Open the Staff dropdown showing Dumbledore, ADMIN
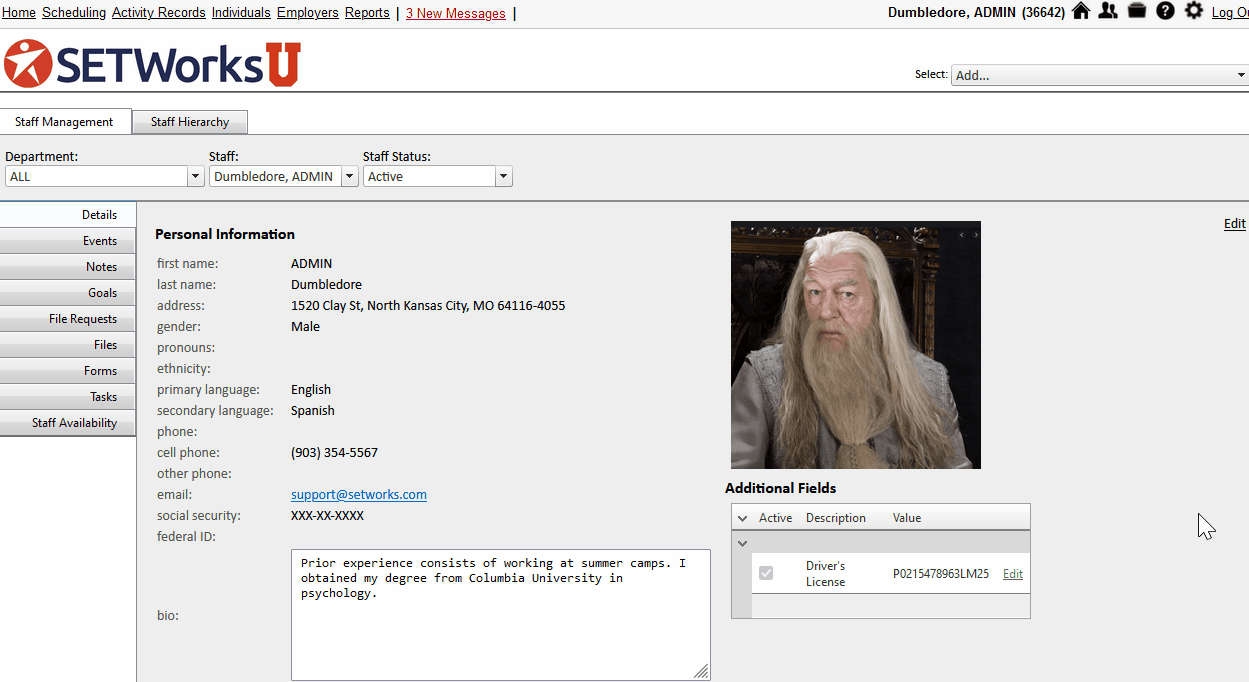1249x682 pixels. [x=283, y=176]
